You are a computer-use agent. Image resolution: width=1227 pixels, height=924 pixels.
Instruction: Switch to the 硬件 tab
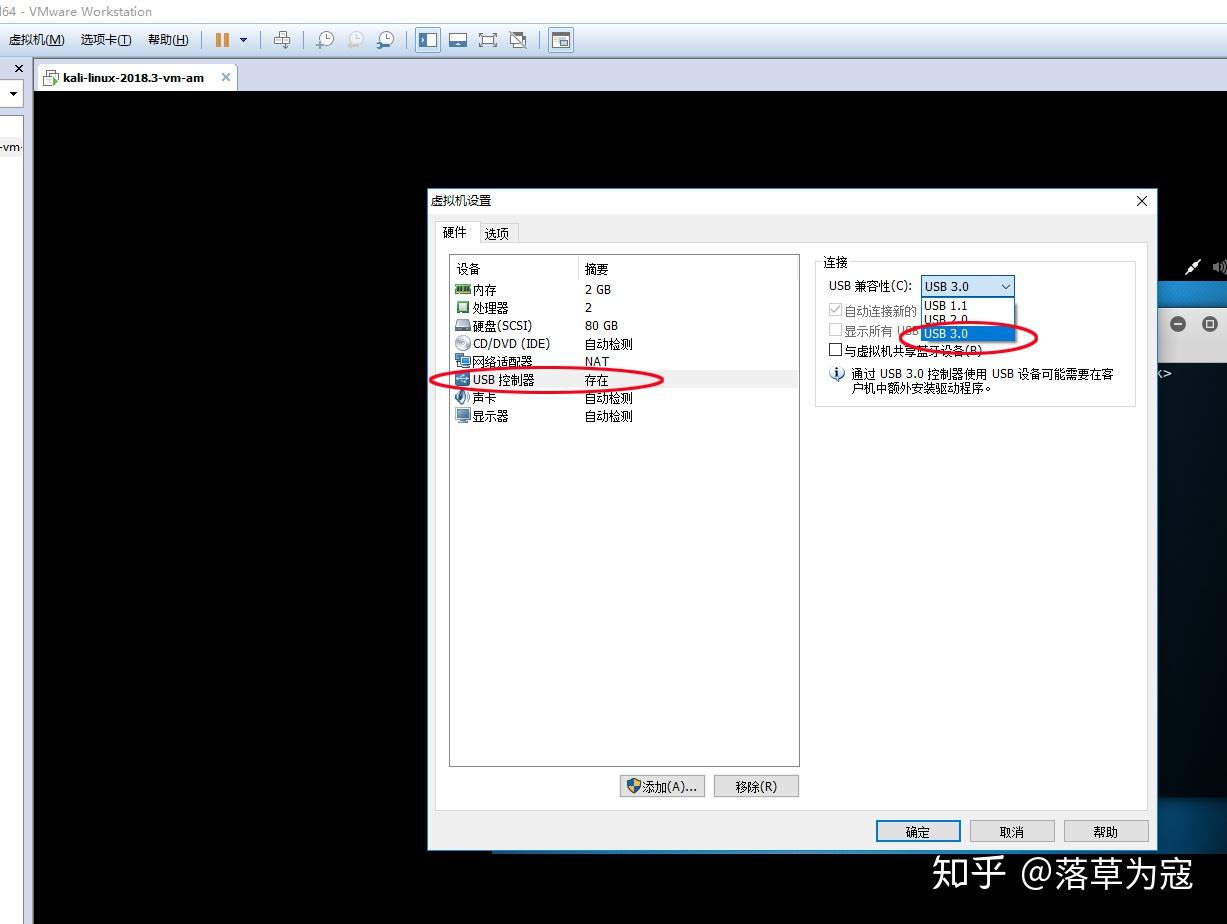[455, 232]
